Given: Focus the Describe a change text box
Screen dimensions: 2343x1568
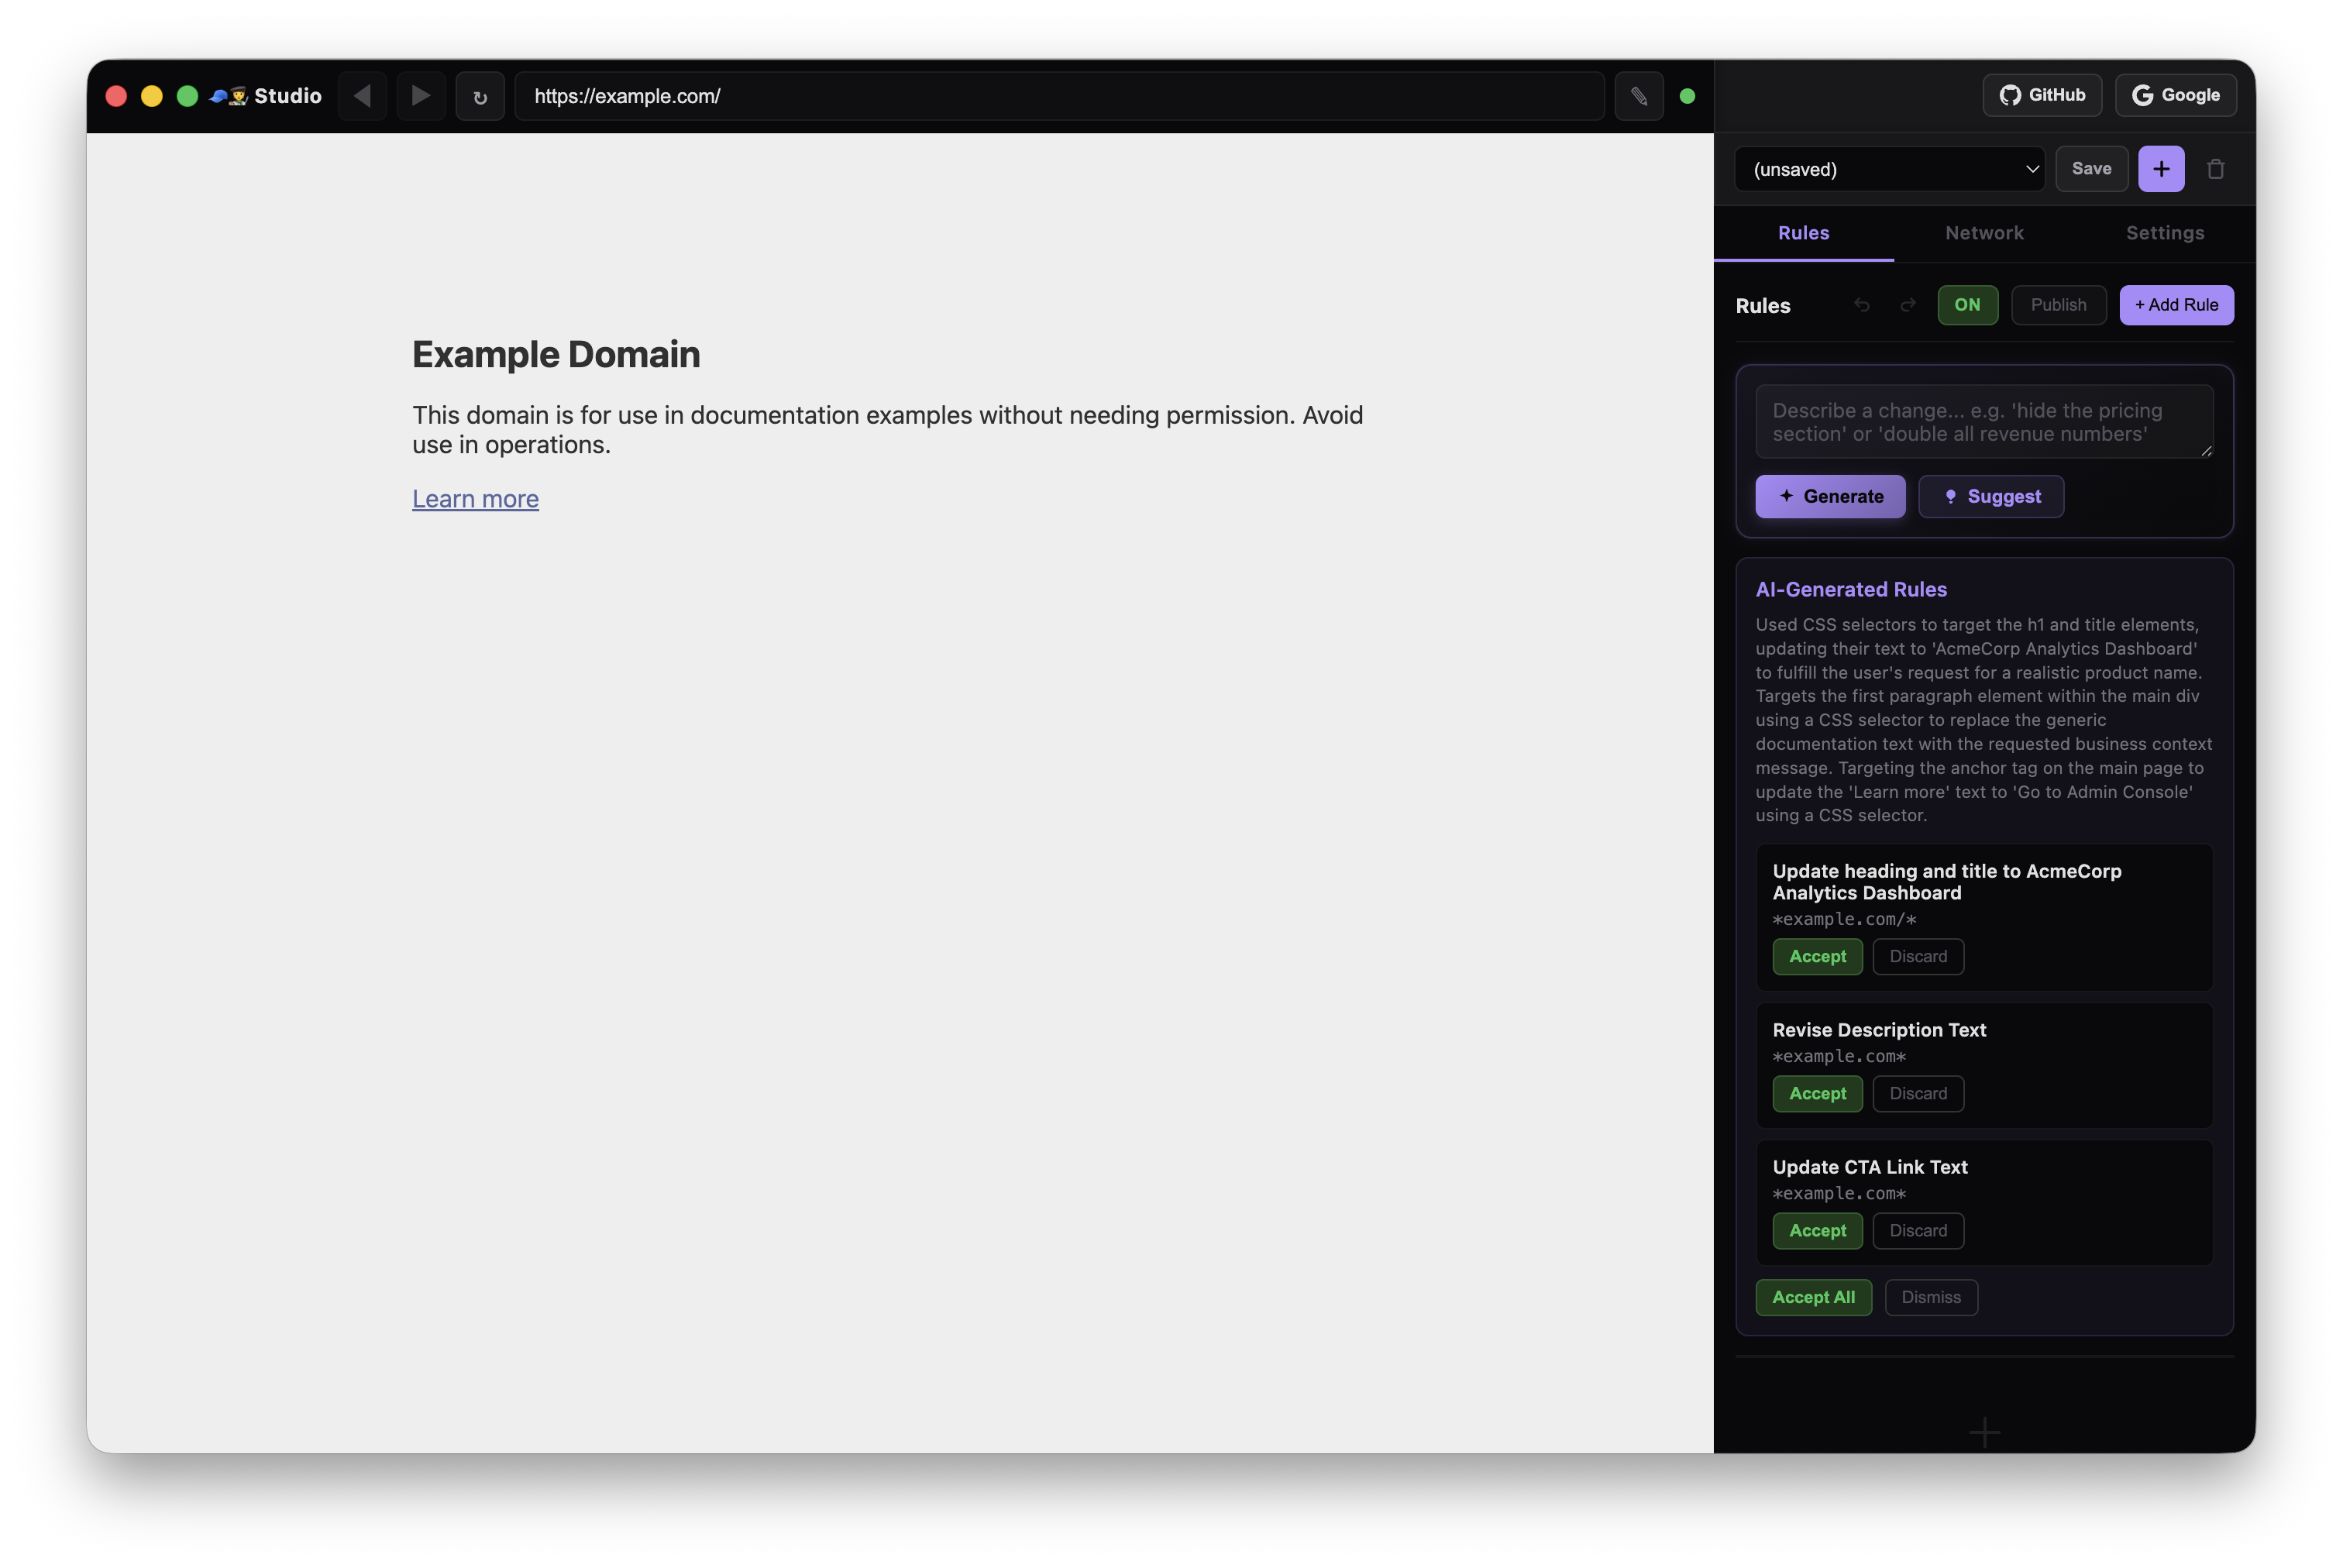Looking at the screenshot, I should click(x=1983, y=422).
